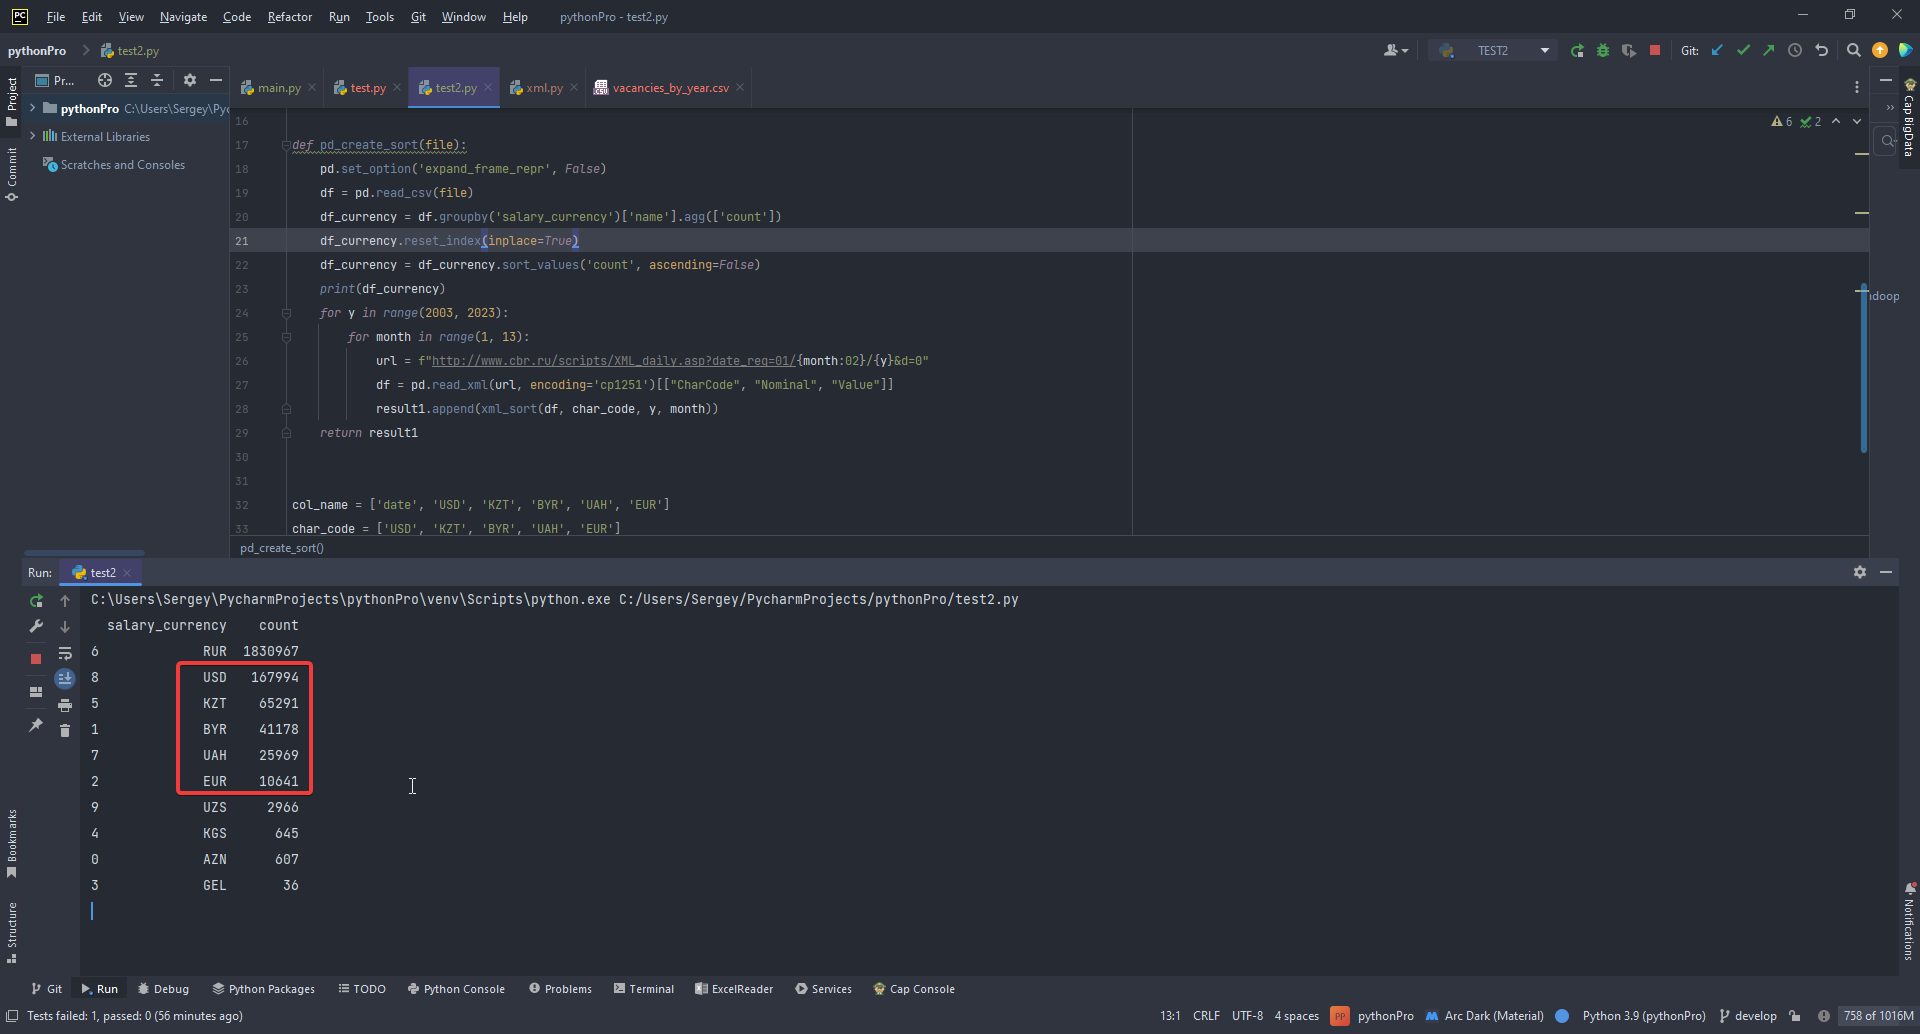This screenshot has width=1920, height=1034.
Task: Toggle scroll-to-end in the console
Action: click(65, 678)
